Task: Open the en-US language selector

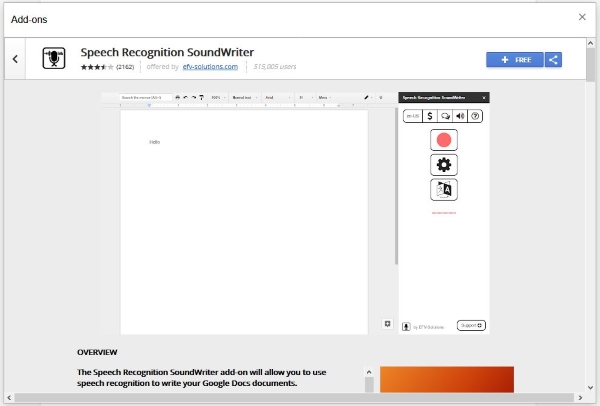Action: coord(411,116)
